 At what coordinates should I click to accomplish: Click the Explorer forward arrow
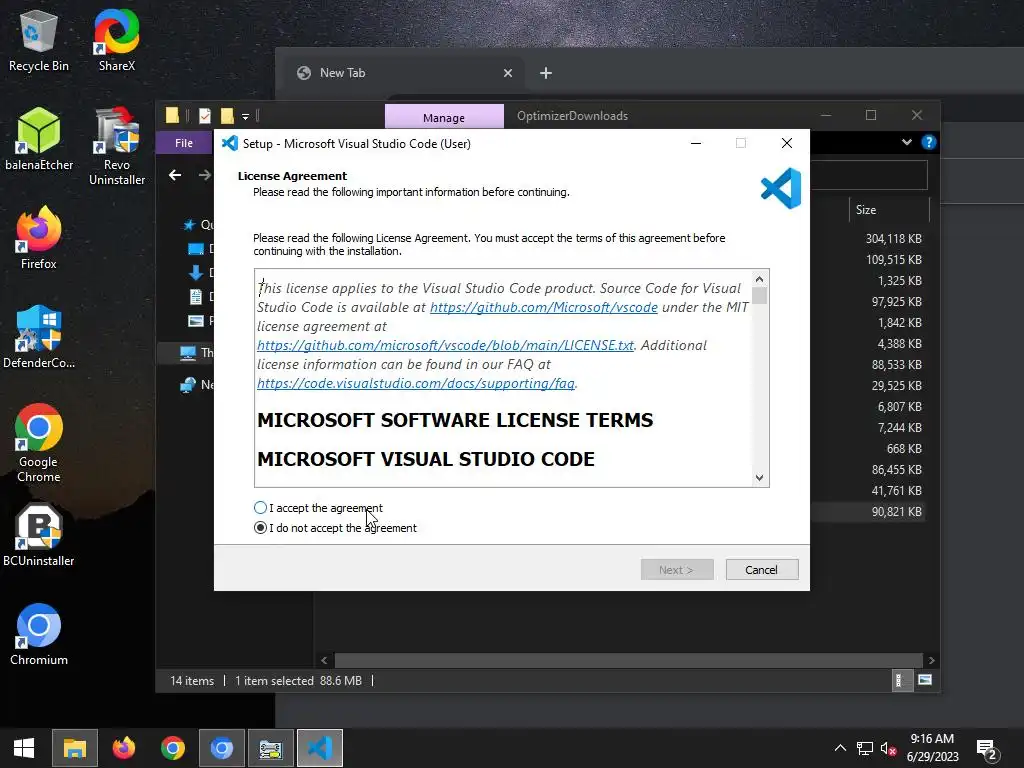coord(204,175)
